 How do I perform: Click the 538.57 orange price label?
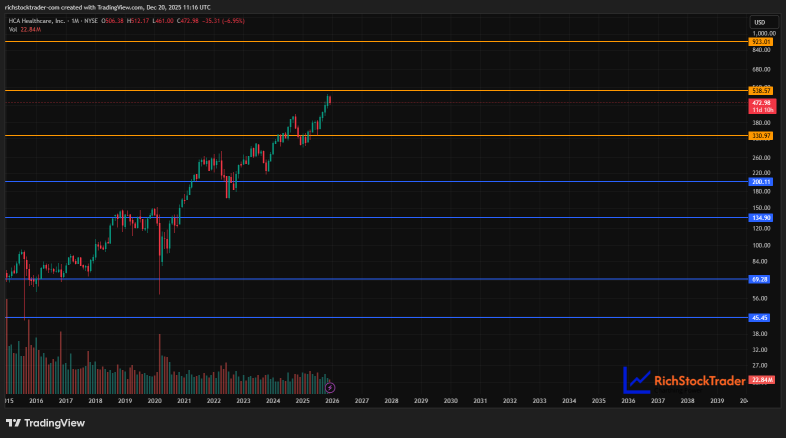pos(760,91)
